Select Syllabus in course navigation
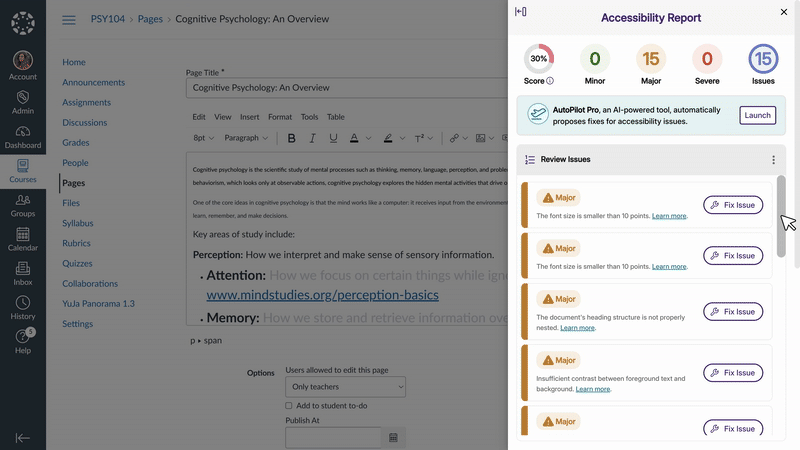The width and height of the screenshot is (800, 450). [x=78, y=223]
